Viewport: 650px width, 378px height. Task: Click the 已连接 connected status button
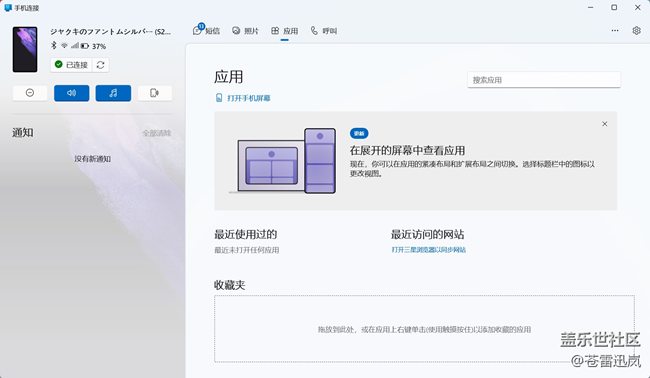tap(71, 65)
